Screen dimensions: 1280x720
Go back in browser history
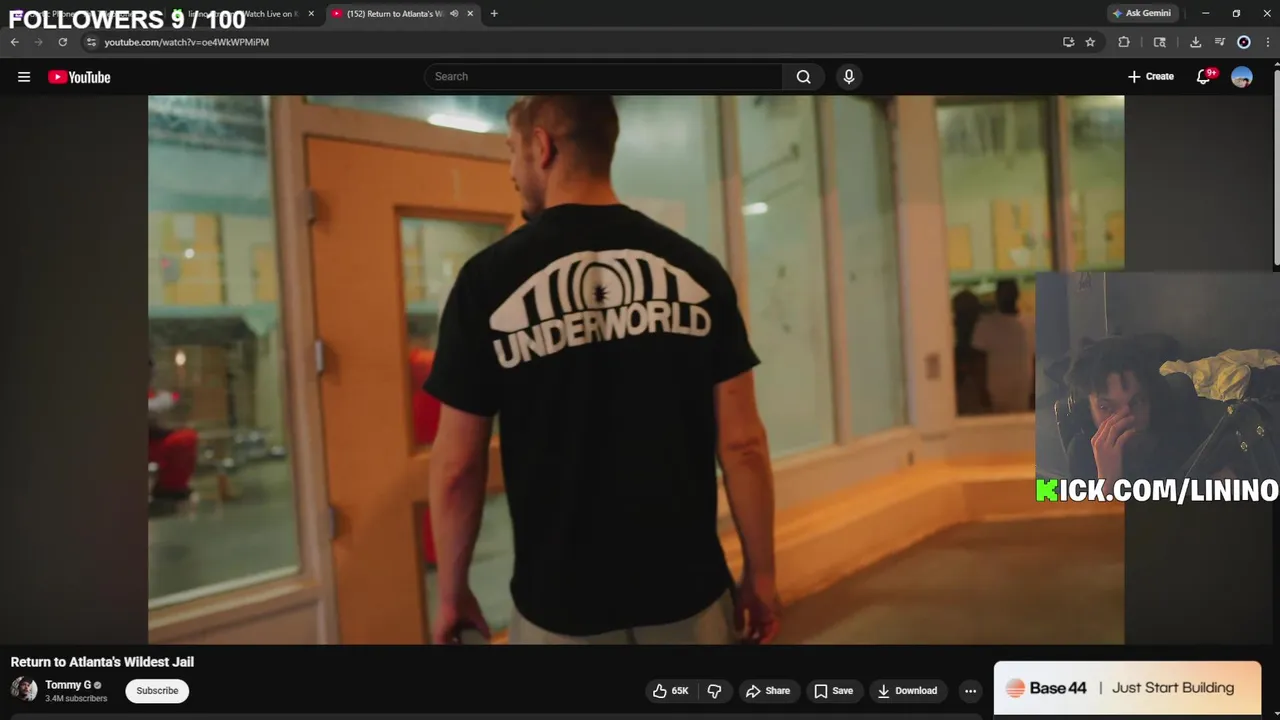tap(15, 42)
